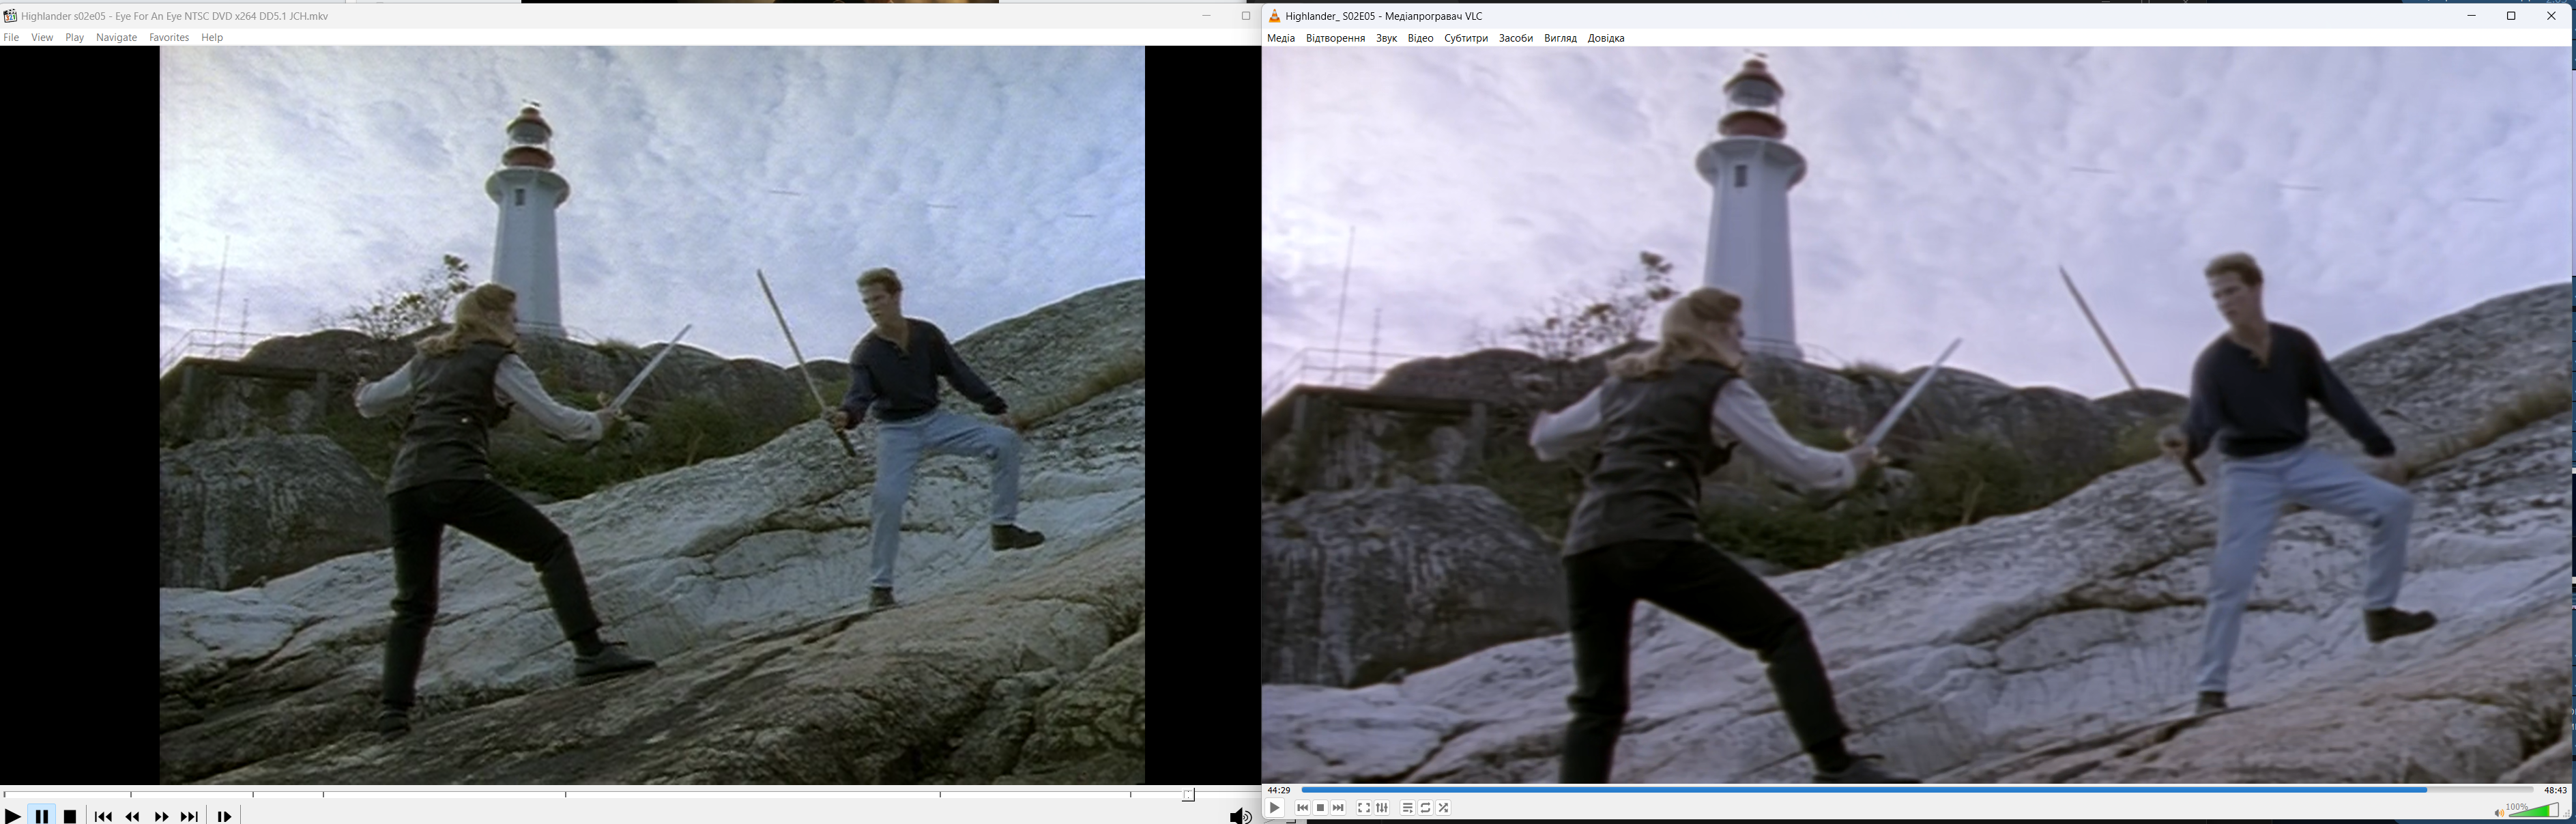
Task: Maximize the MPC window
Action: click(x=1245, y=16)
